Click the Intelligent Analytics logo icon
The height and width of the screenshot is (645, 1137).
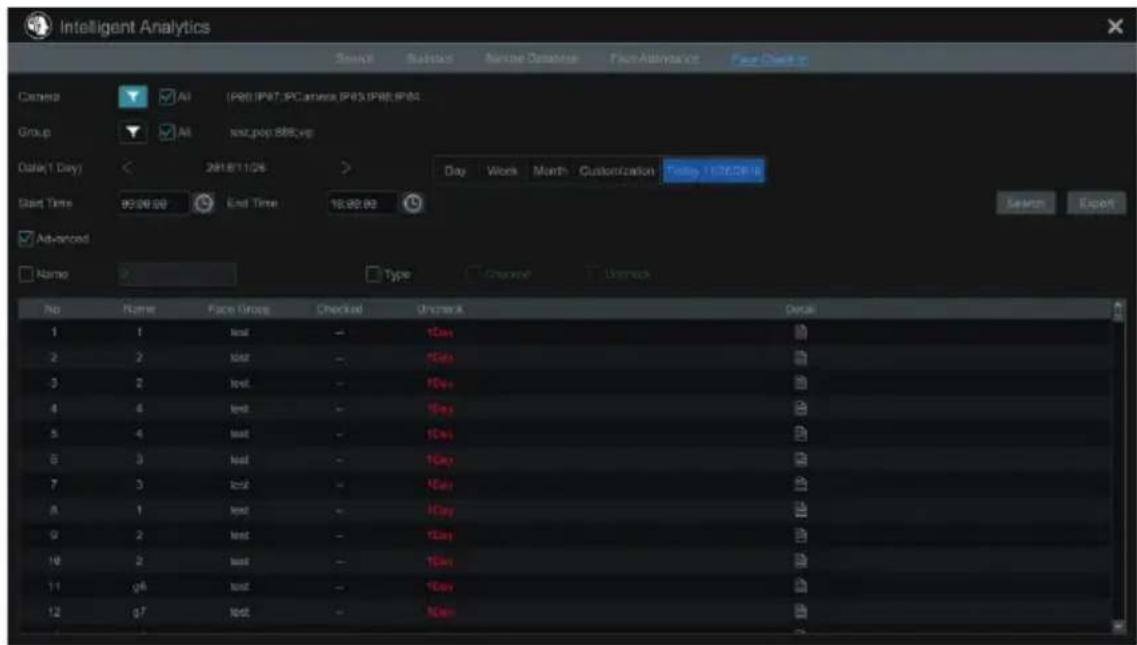pyautogui.click(x=38, y=26)
